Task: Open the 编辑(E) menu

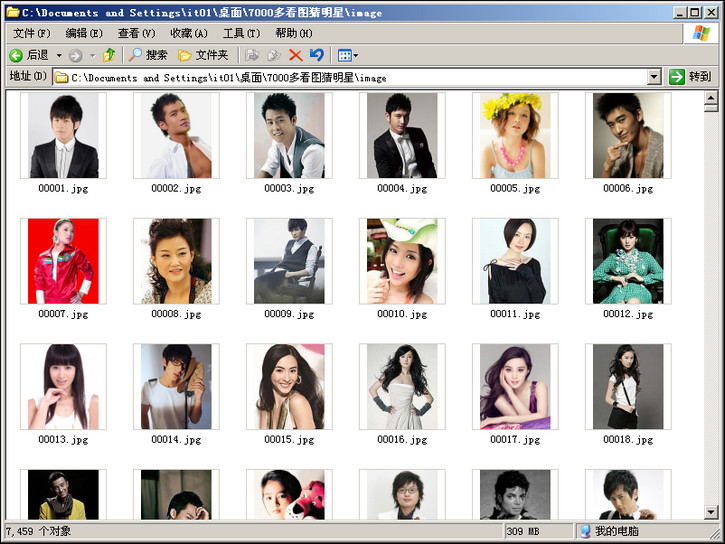Action: (84, 33)
